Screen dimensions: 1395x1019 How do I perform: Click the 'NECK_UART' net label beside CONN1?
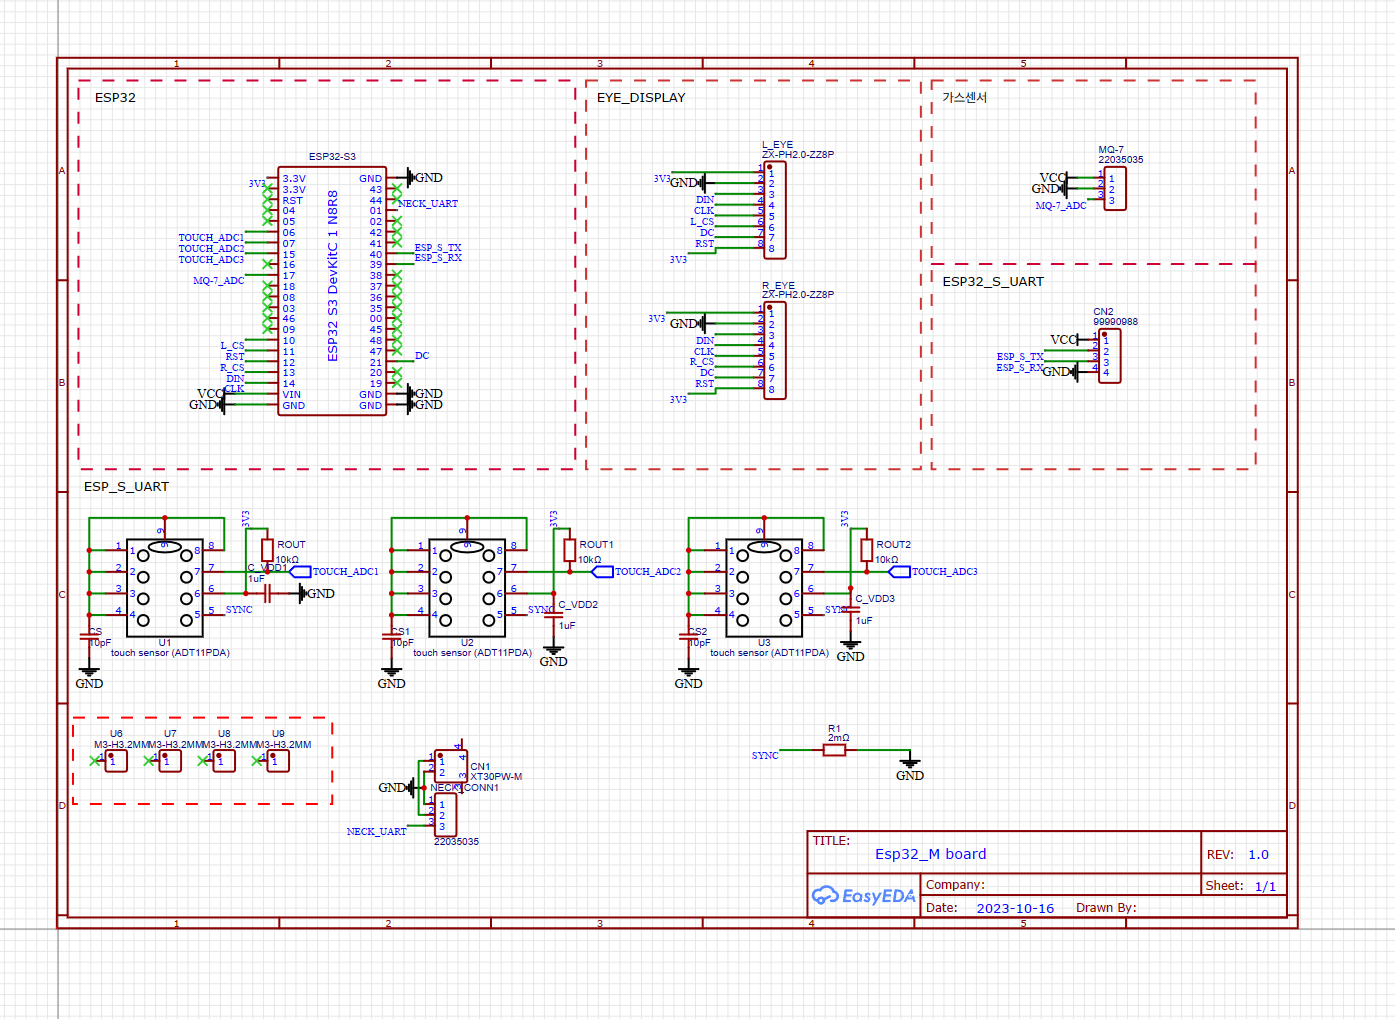(377, 832)
